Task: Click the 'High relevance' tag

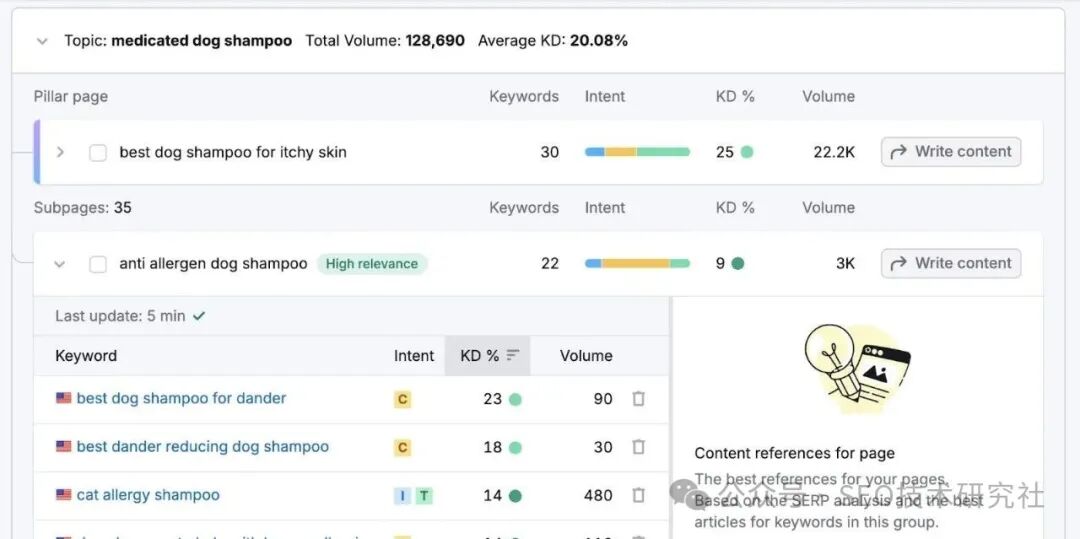Action: 372,264
